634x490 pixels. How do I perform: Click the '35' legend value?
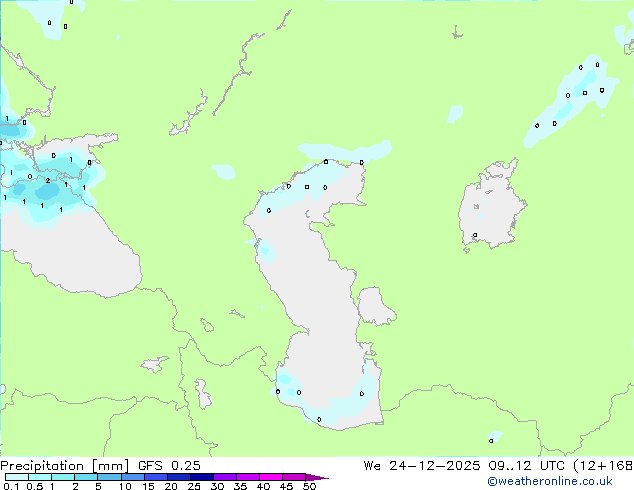click(x=240, y=486)
